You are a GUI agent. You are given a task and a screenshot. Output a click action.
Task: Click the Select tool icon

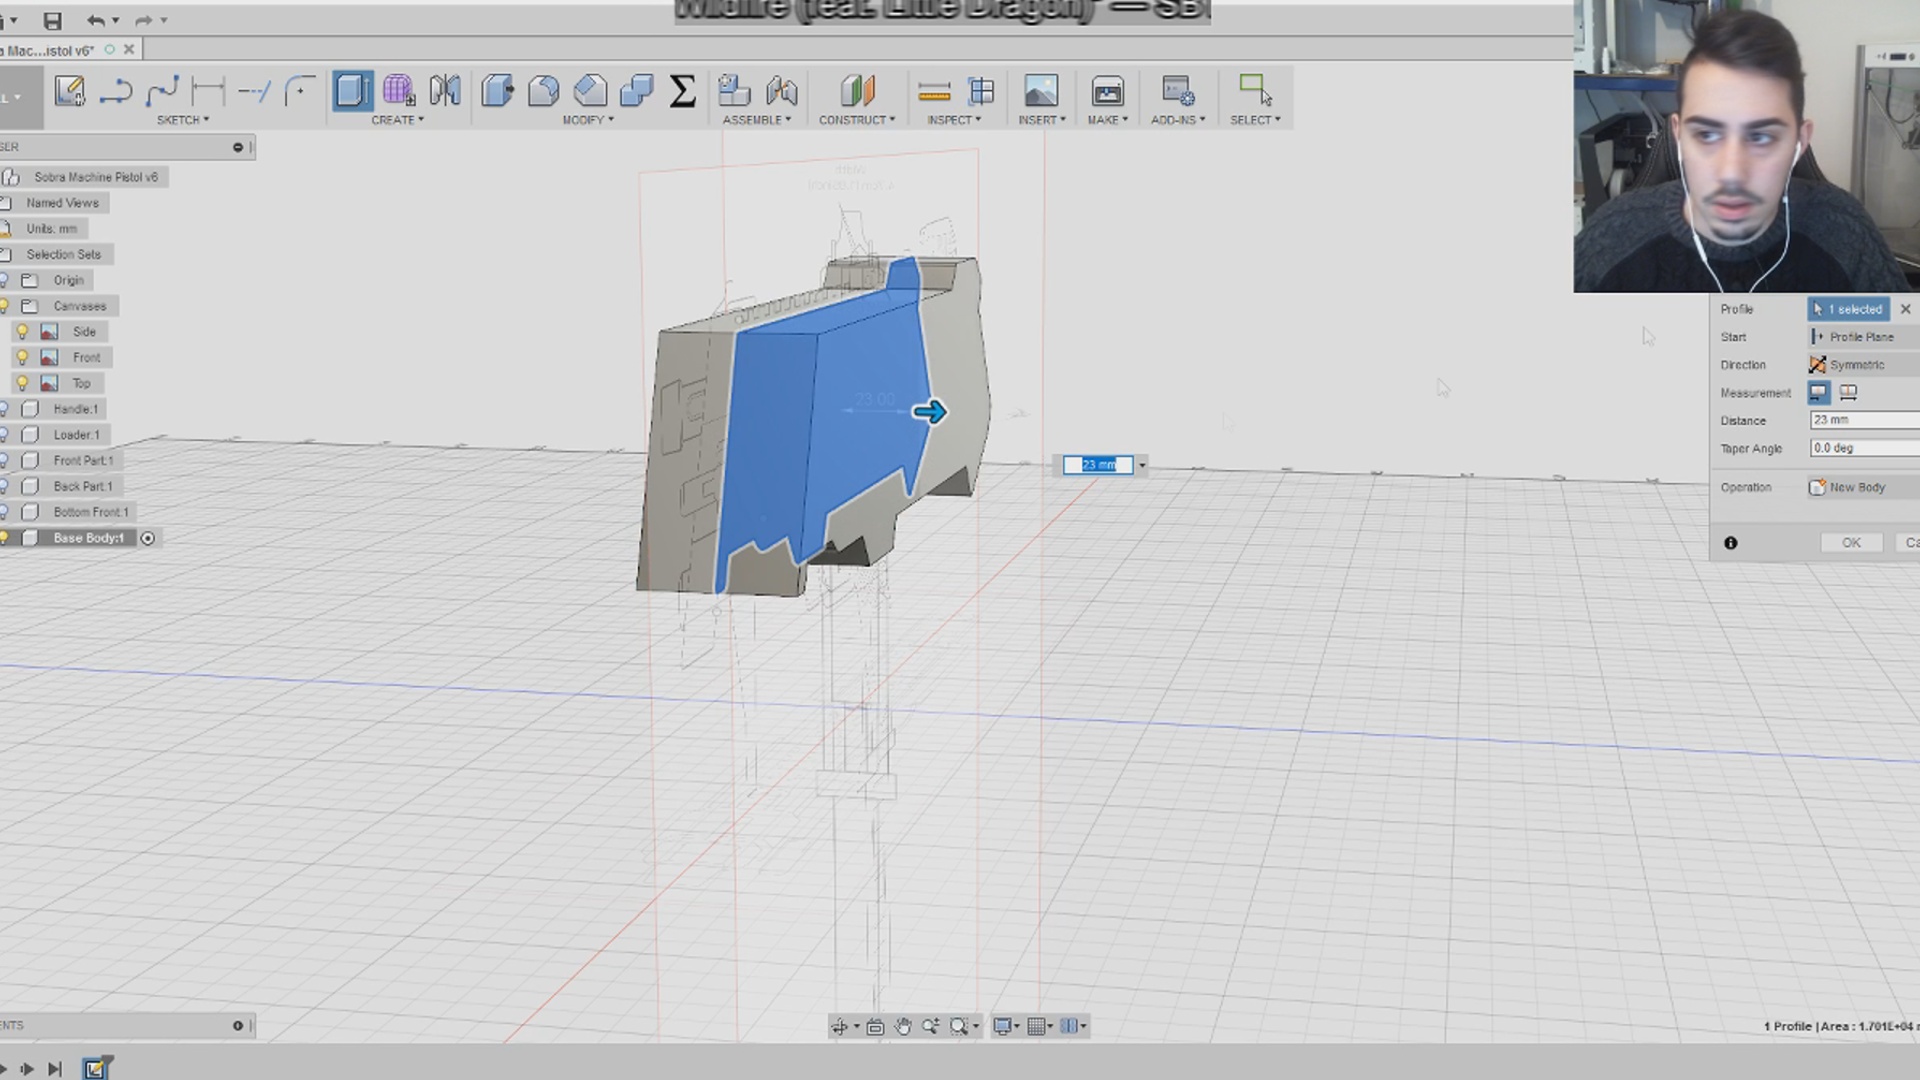point(1255,91)
